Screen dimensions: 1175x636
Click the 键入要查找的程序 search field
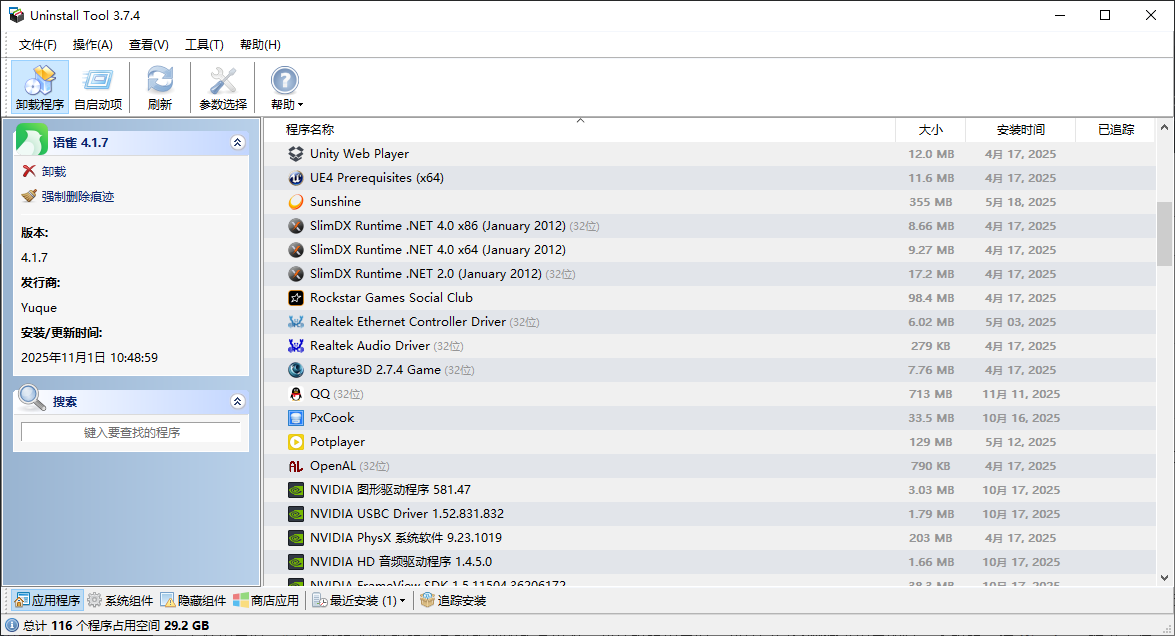click(131, 433)
